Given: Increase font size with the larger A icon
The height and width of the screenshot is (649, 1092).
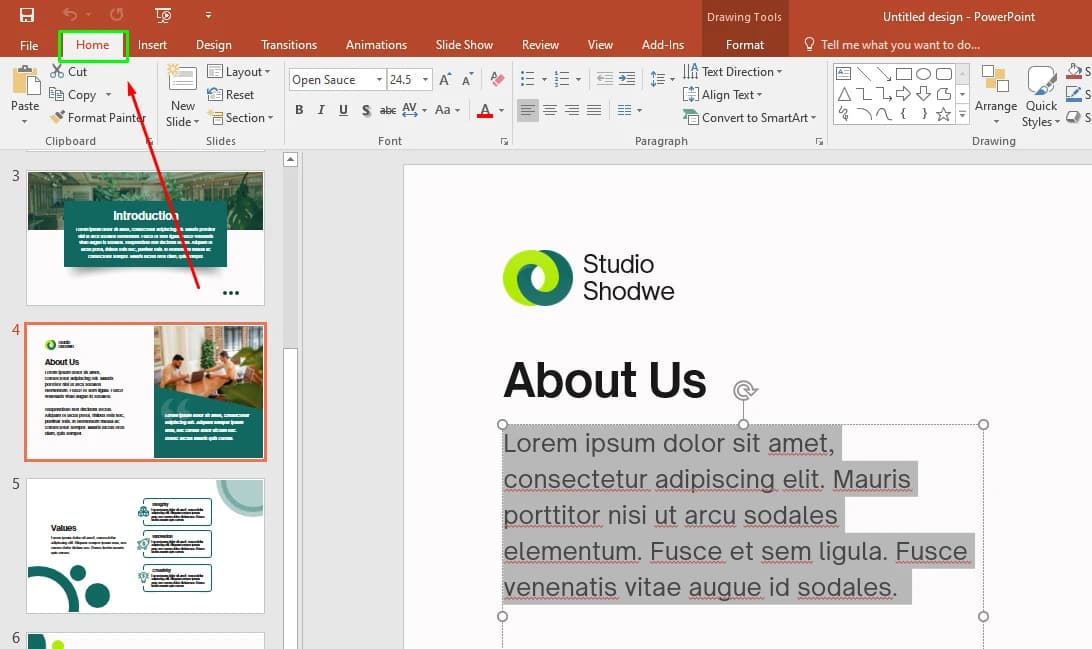Looking at the screenshot, I should (x=445, y=79).
